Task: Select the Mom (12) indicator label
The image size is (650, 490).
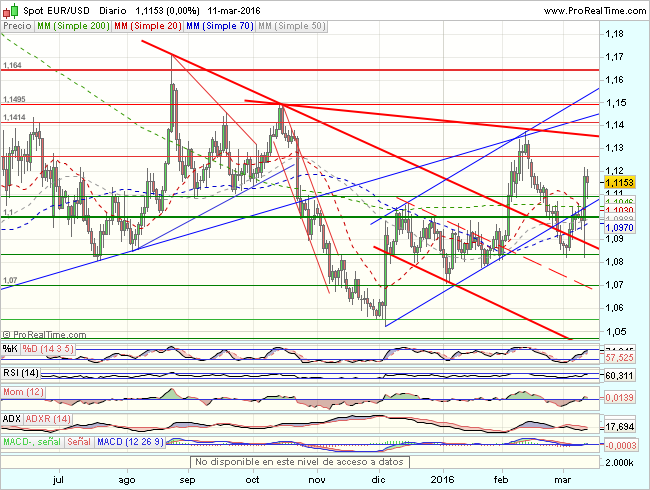Action: pos(23,392)
